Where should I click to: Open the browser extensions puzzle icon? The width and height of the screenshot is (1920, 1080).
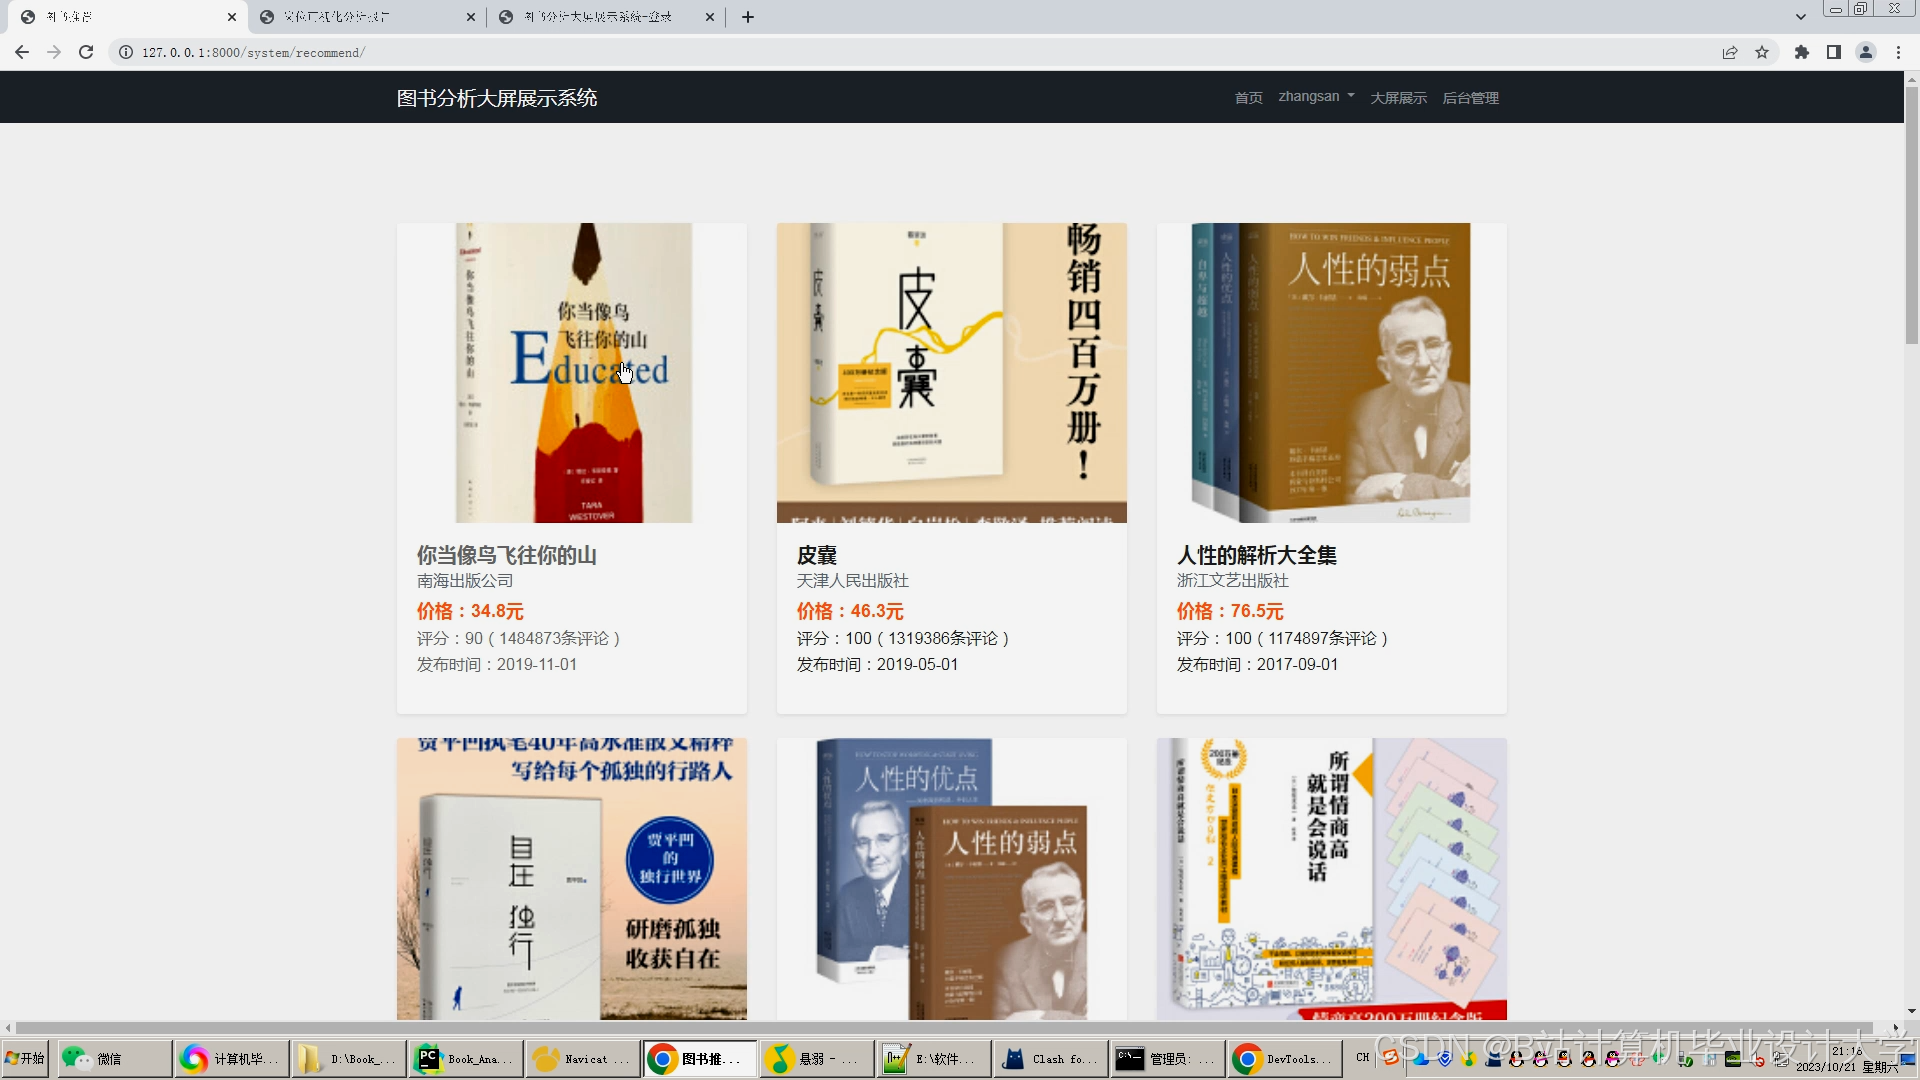tap(1802, 52)
